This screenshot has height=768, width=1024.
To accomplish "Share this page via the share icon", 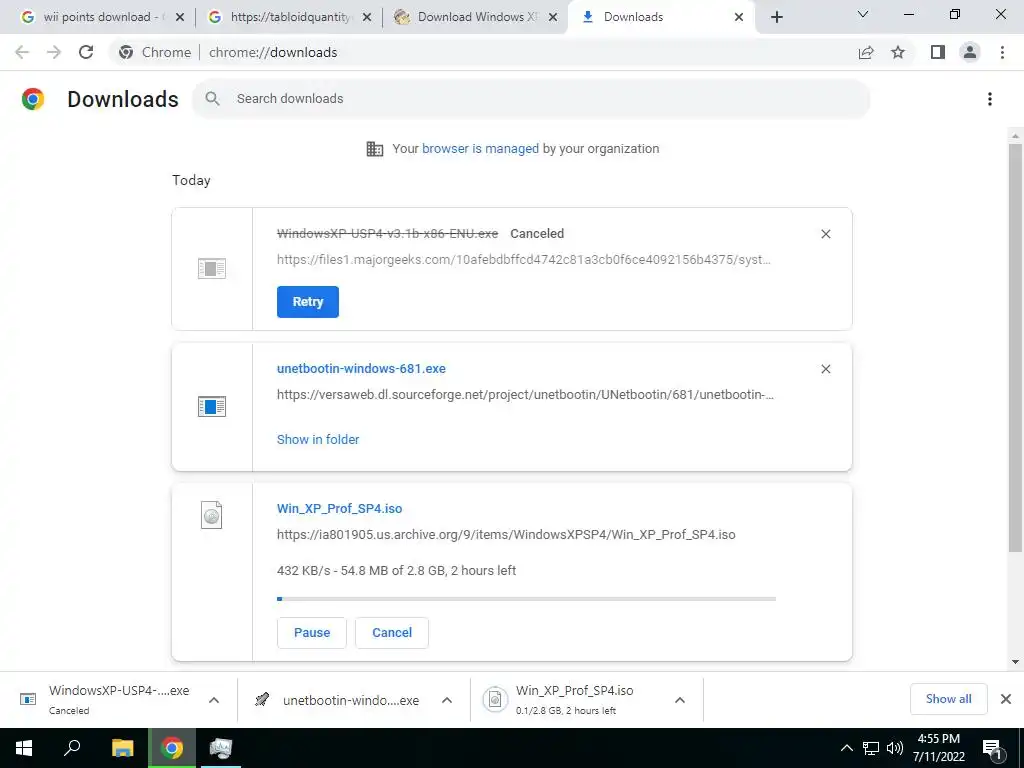I will (866, 52).
